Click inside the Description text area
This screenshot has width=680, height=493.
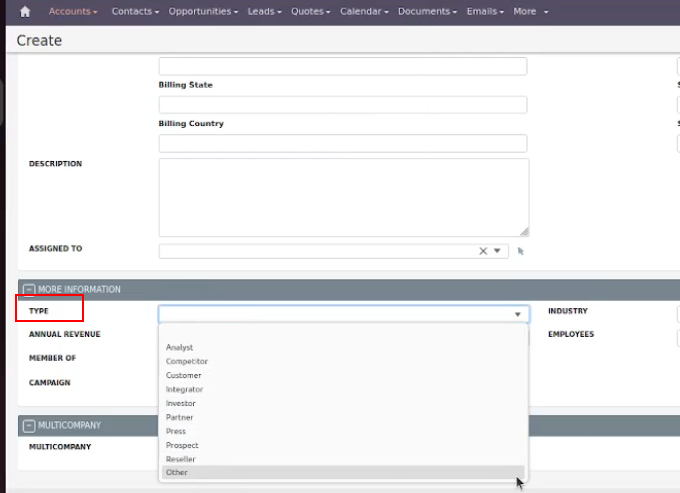[x=342, y=196]
